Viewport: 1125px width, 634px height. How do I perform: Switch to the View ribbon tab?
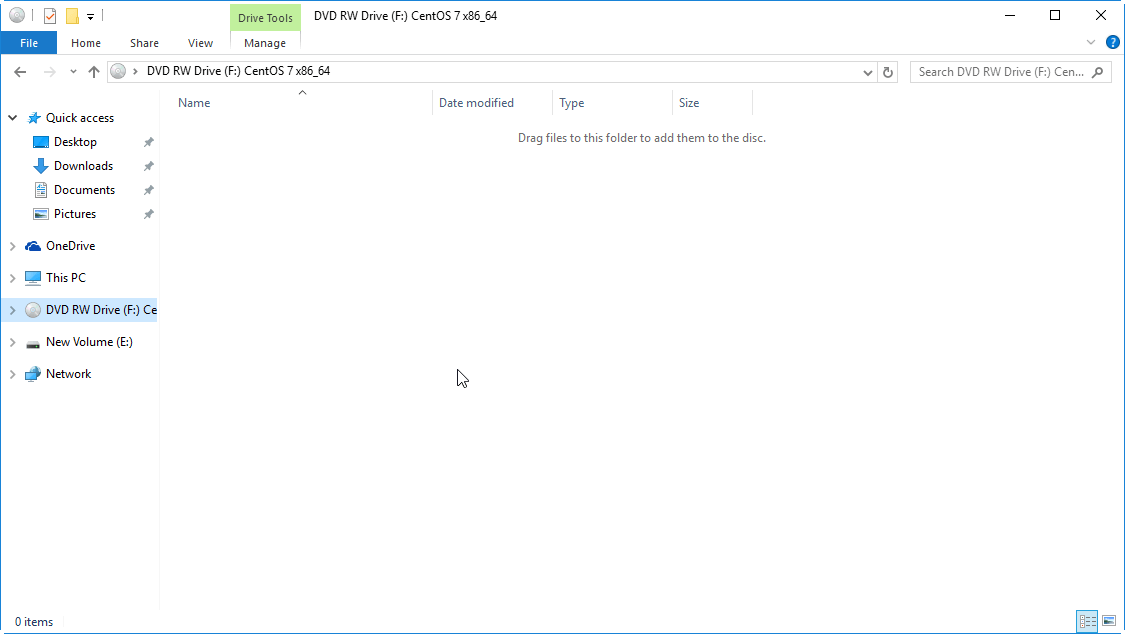click(200, 43)
